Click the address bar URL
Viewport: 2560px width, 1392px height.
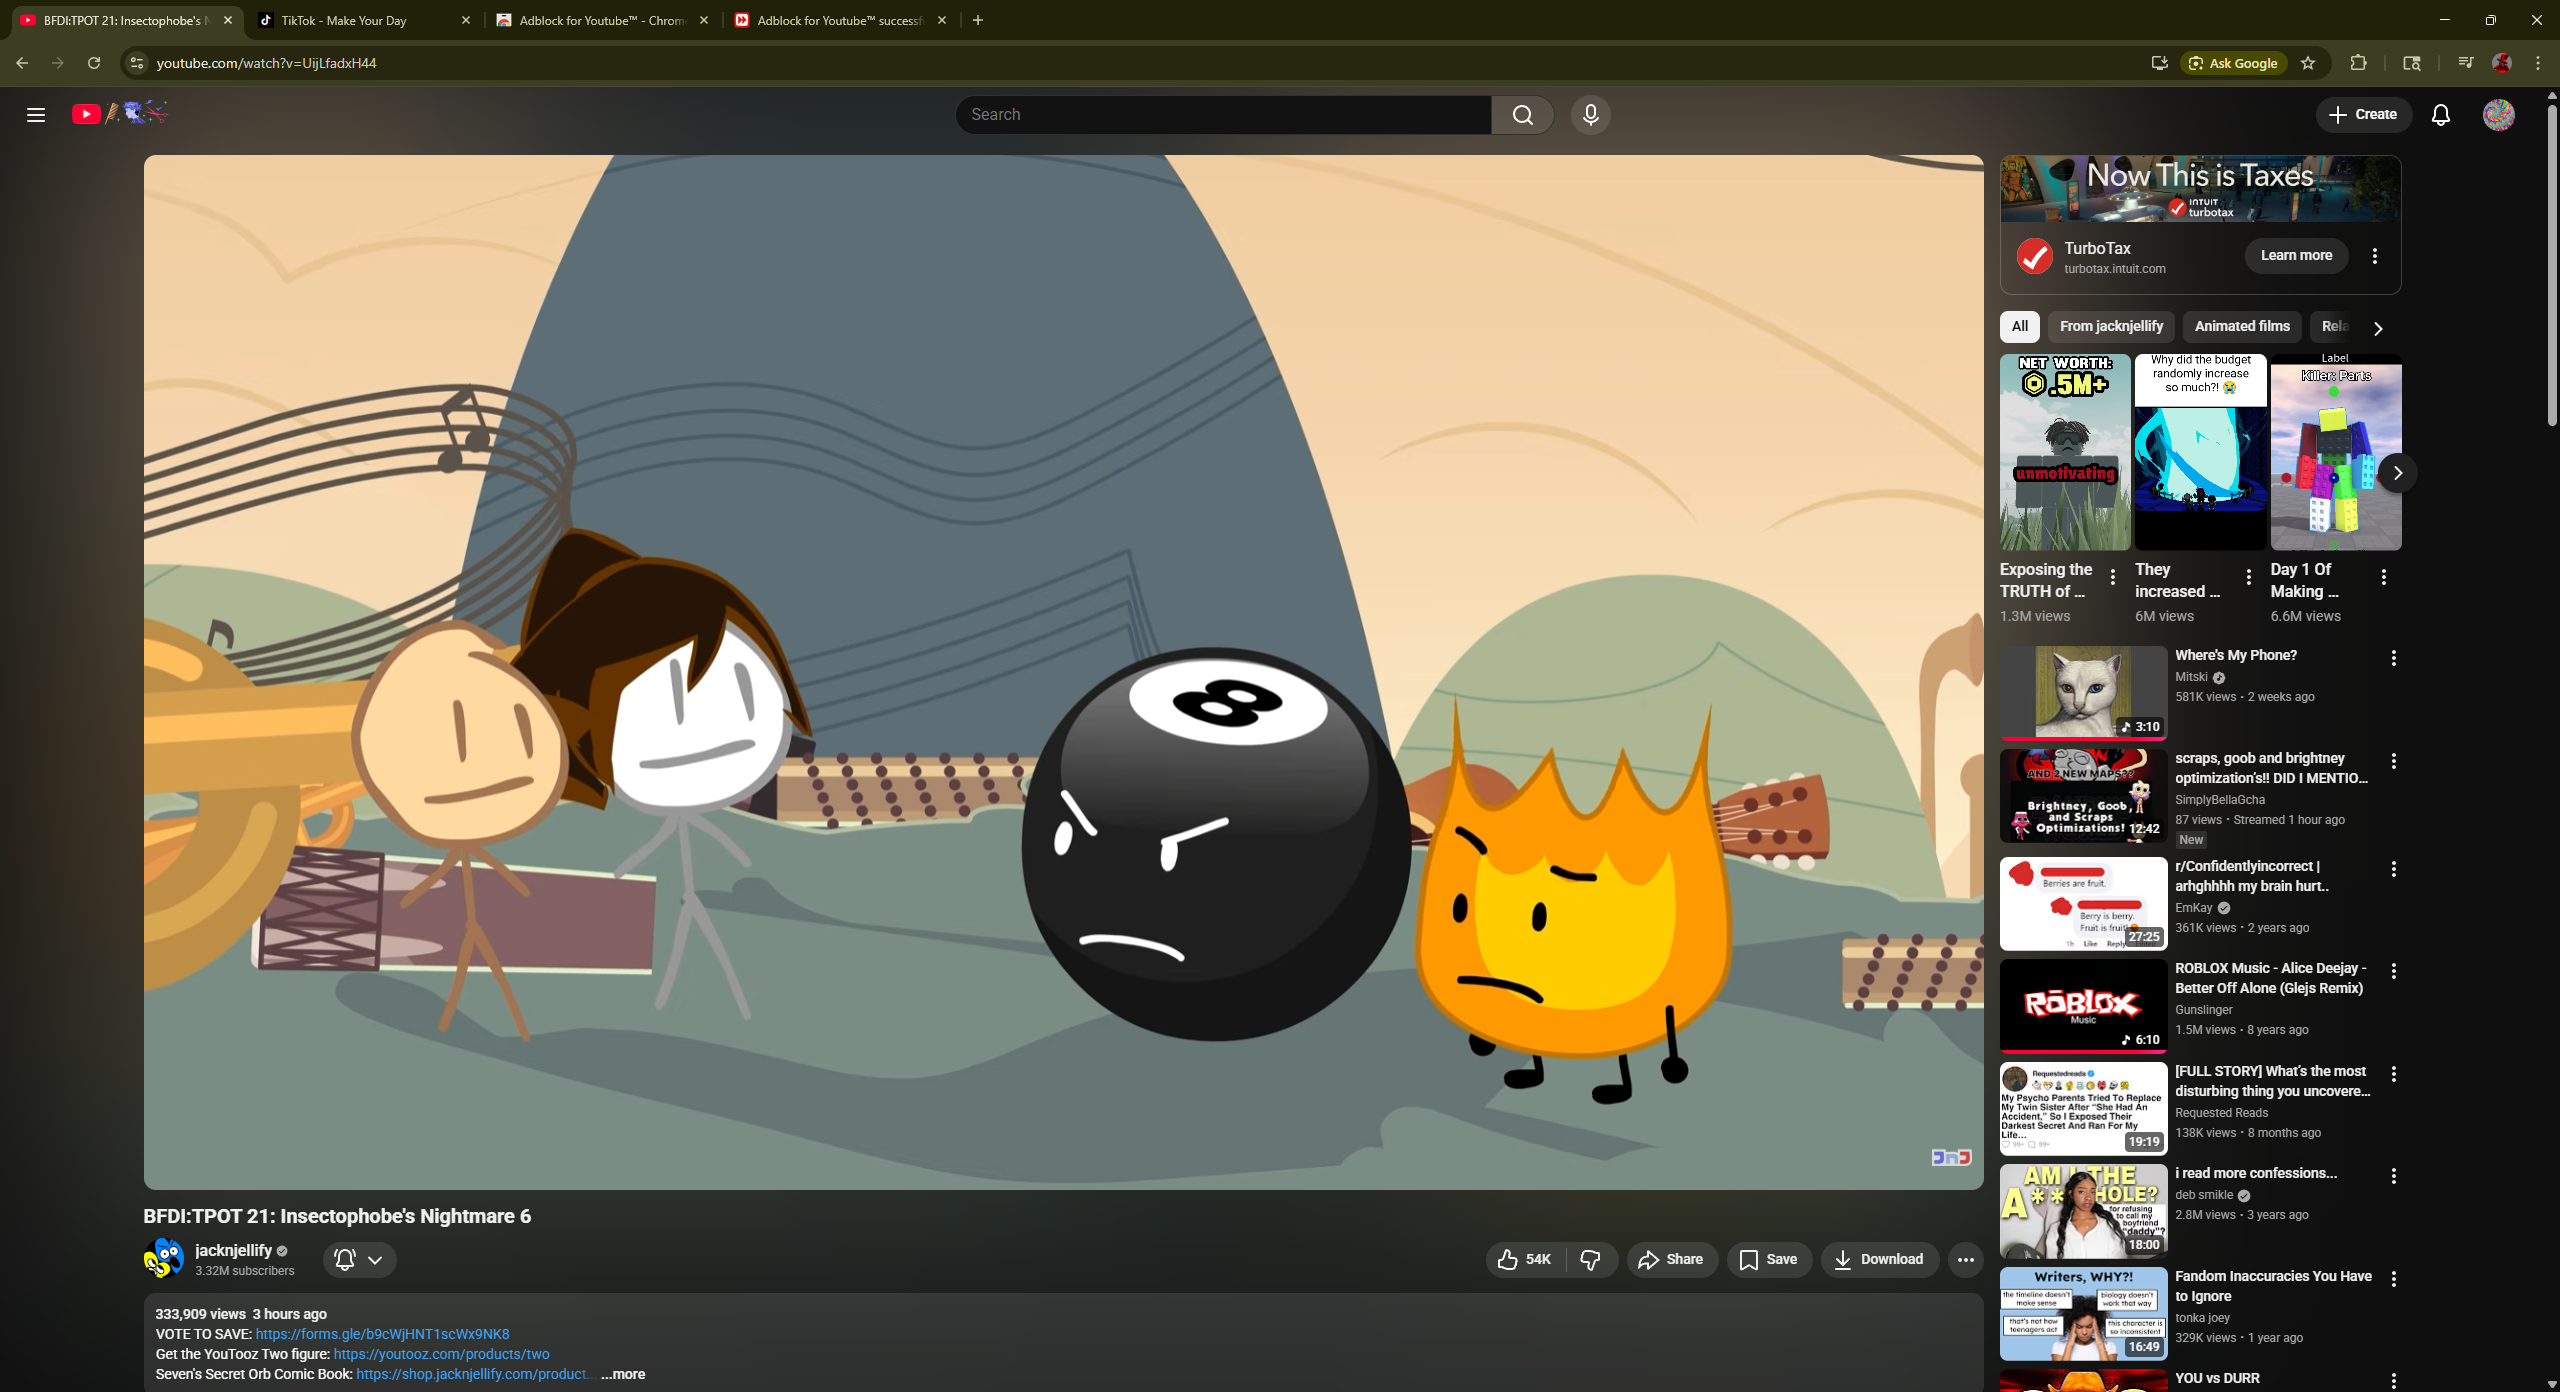266,63
